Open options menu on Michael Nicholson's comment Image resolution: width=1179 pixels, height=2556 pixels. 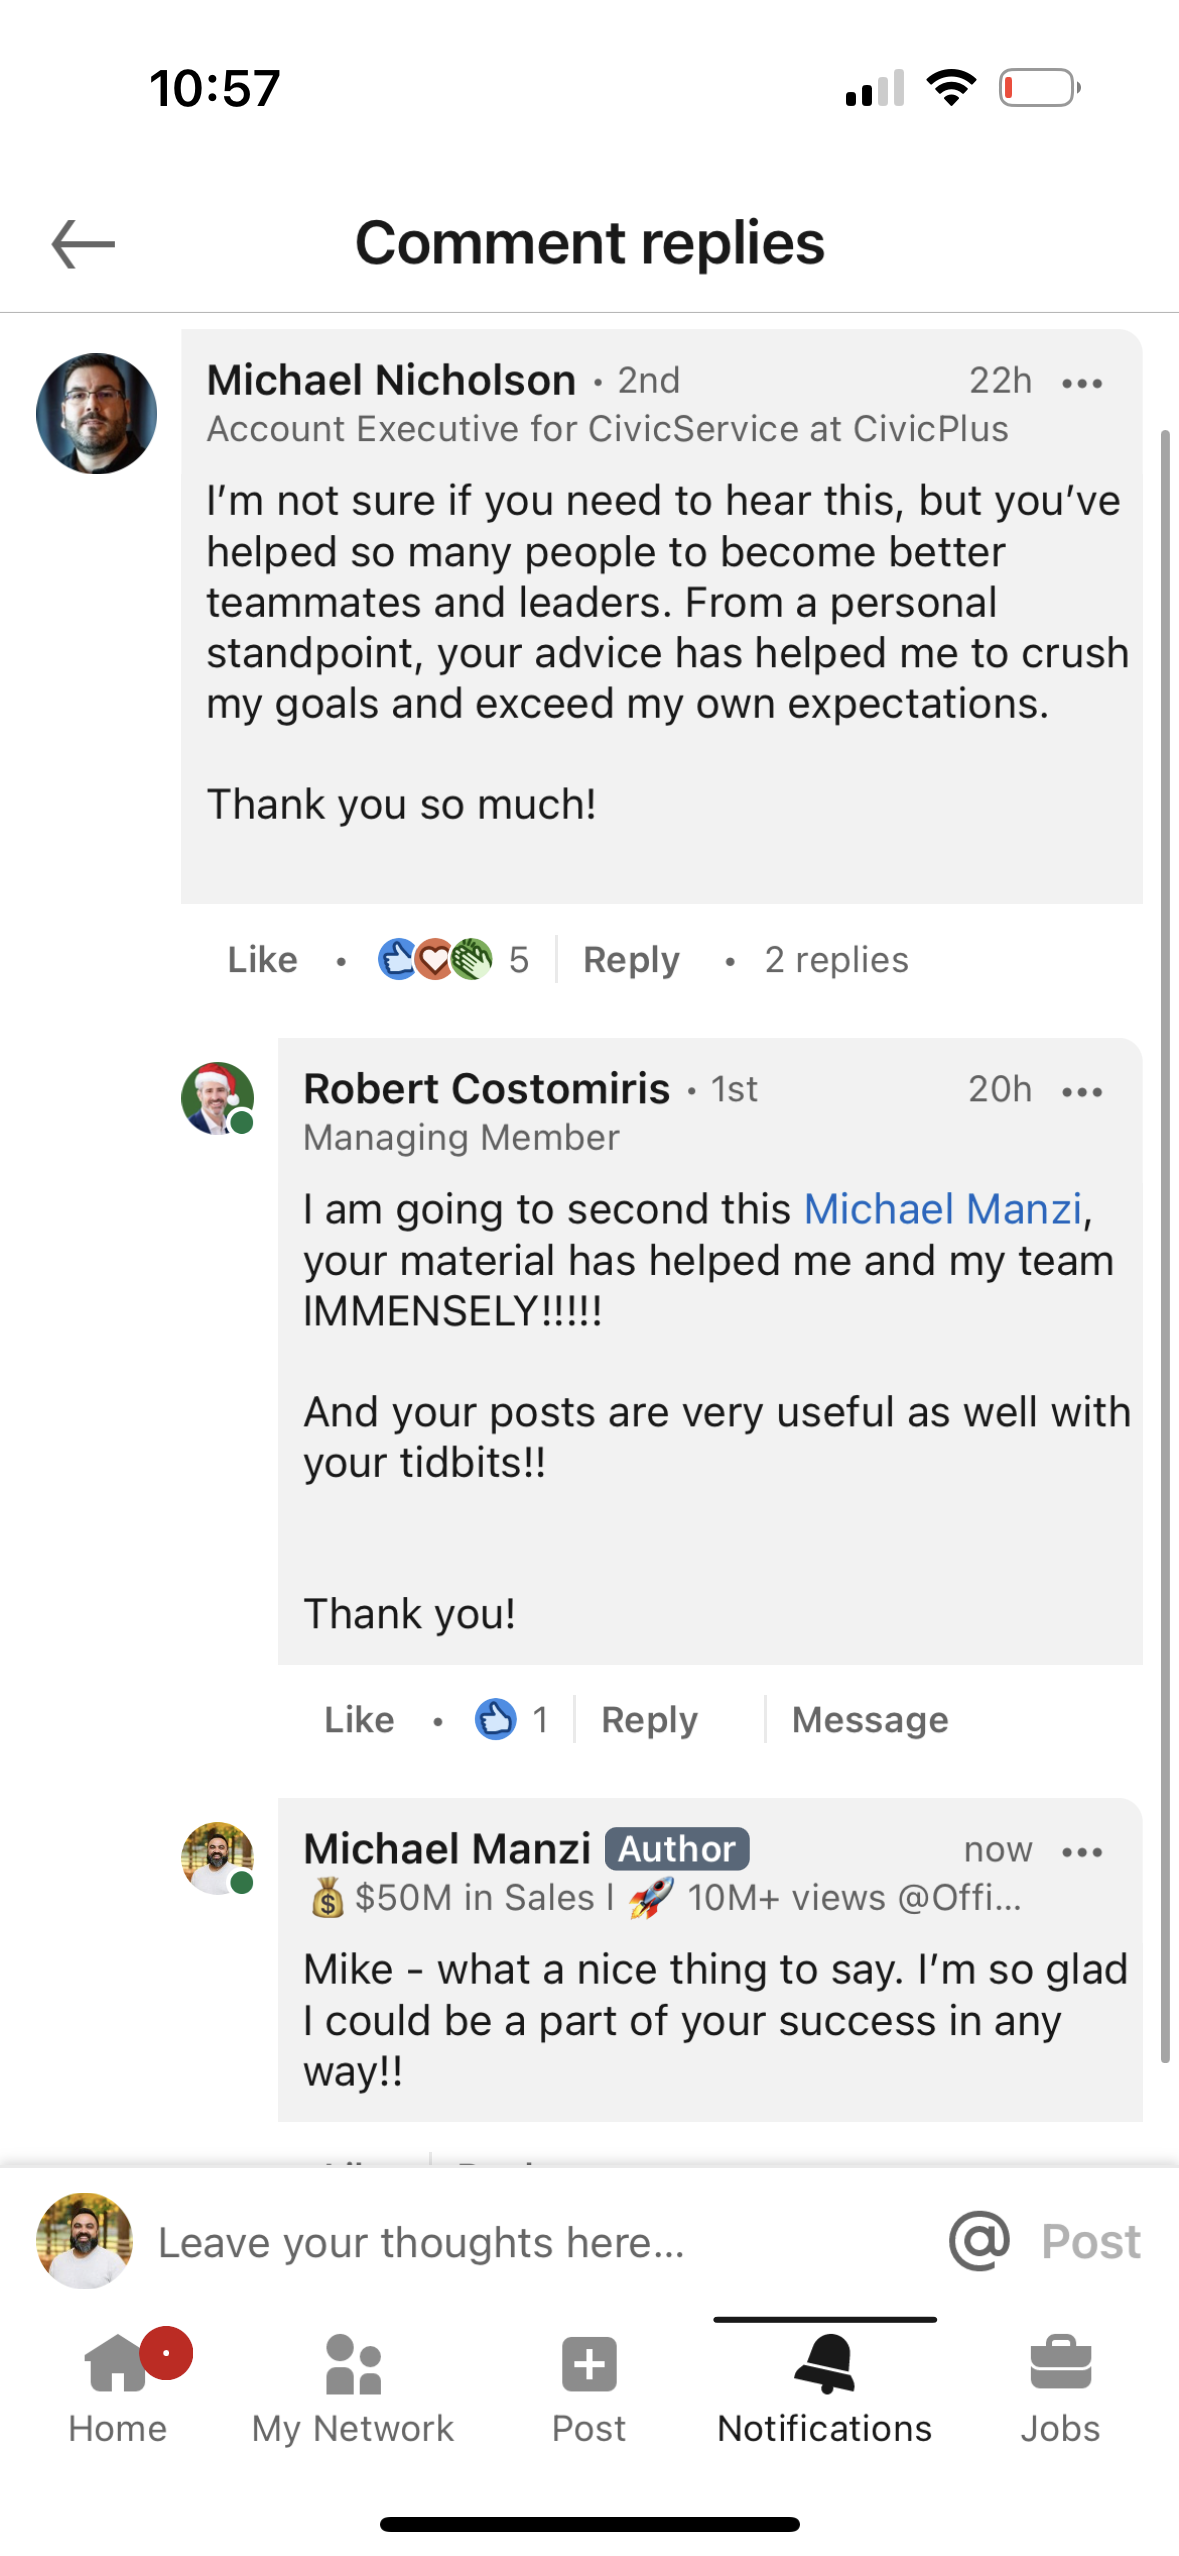point(1081,383)
